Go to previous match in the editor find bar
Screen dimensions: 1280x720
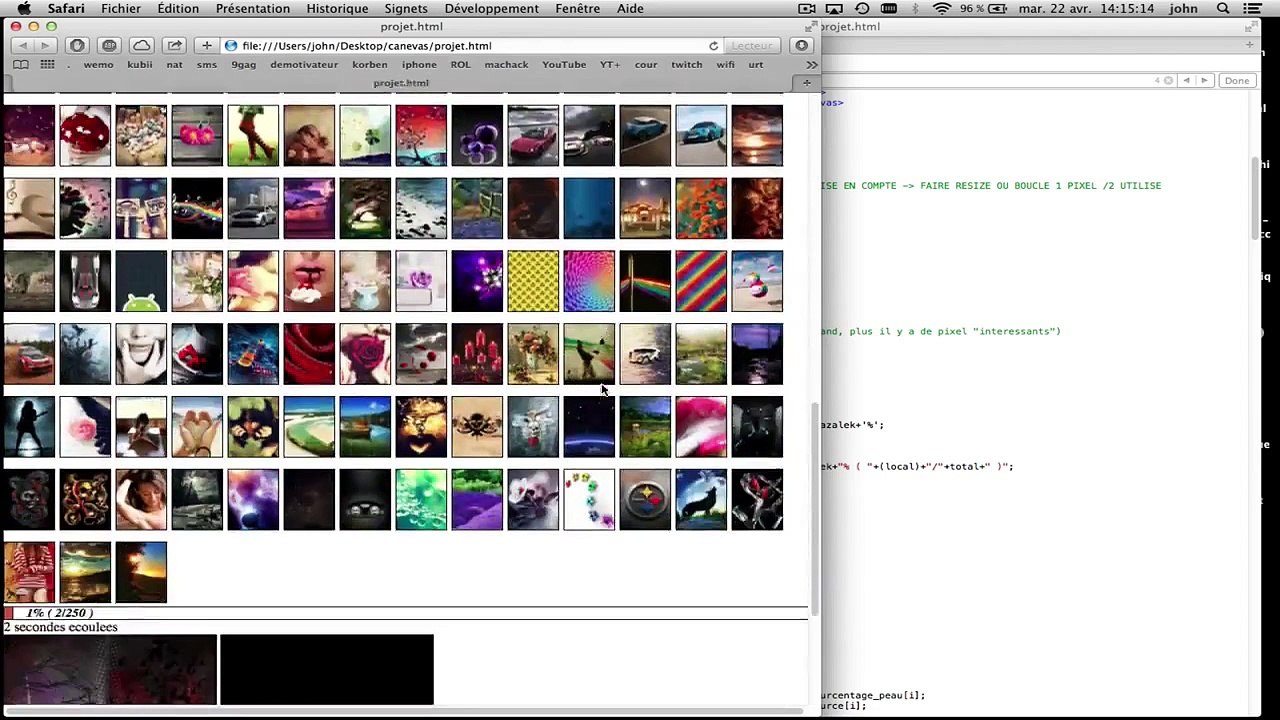click(x=1186, y=81)
